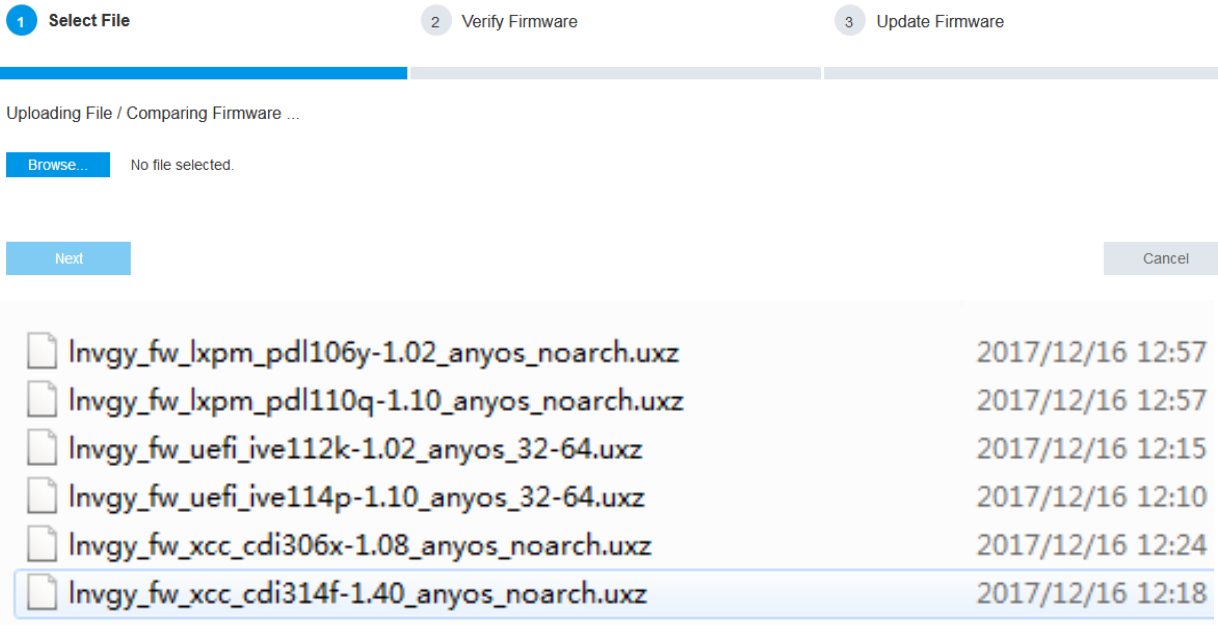This screenshot has height=625, width=1218.
Task: Open the Update Firmware step label
Action: (940, 21)
